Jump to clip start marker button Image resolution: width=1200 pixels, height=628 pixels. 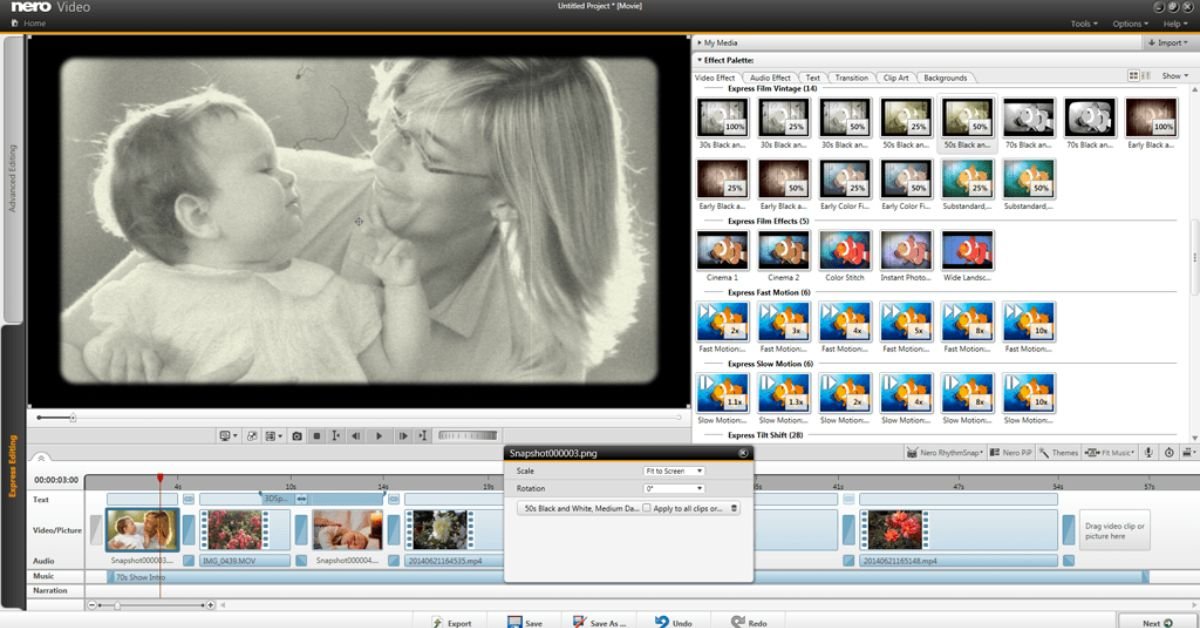[x=336, y=436]
